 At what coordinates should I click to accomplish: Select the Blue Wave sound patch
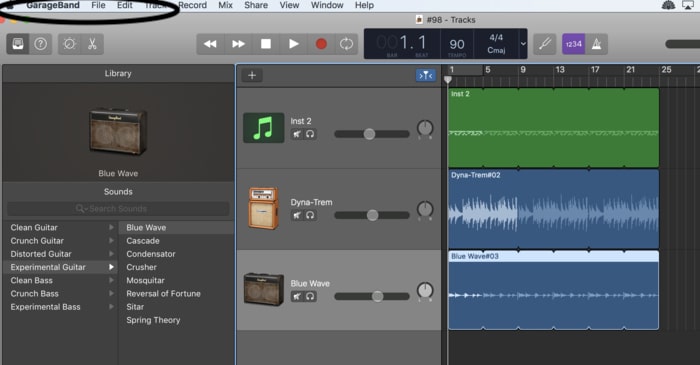[x=176, y=228]
